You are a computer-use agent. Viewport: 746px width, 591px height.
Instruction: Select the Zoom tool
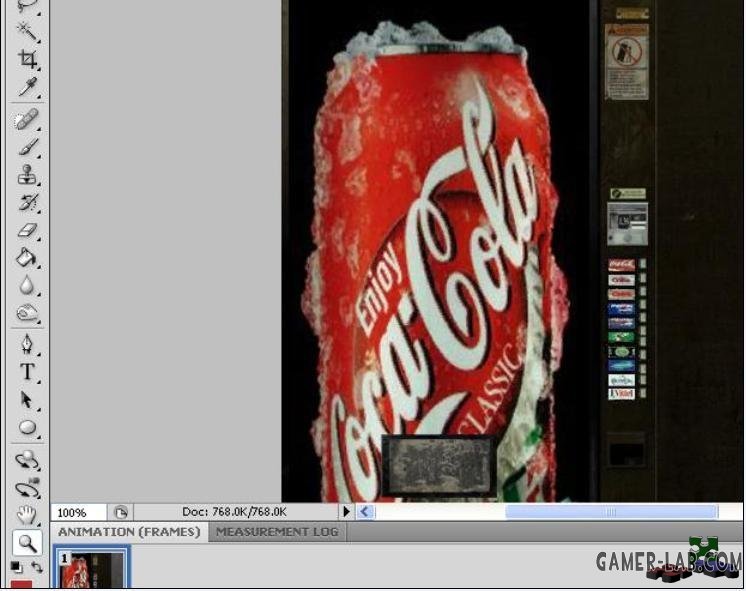[x=27, y=543]
